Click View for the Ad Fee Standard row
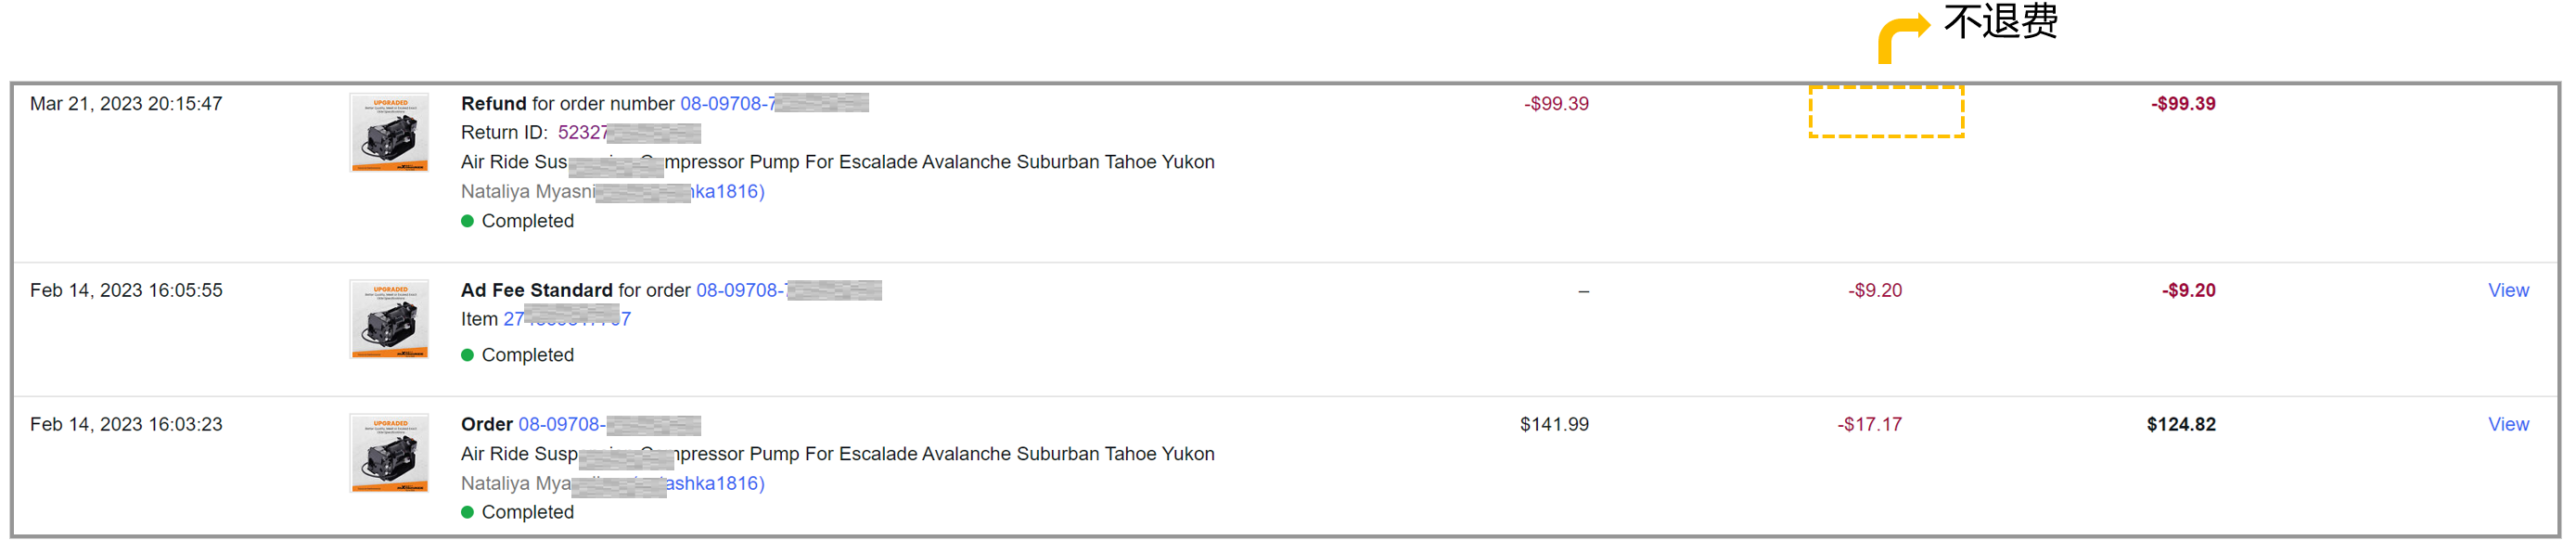Screen dimensions: 2576x553 [2508, 290]
